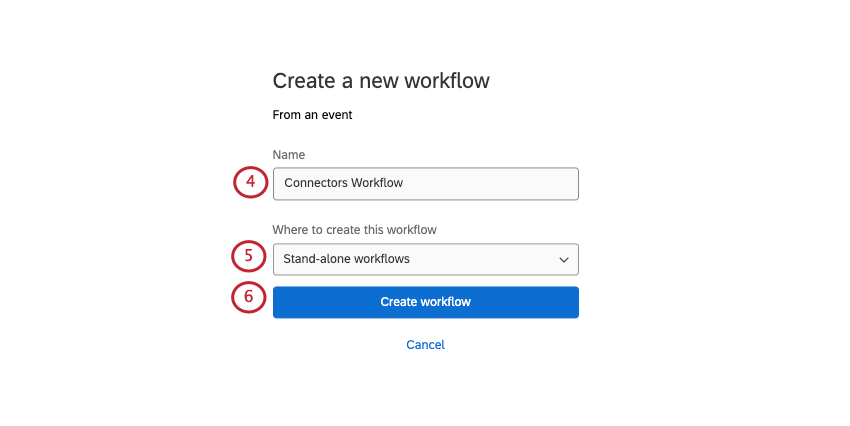This screenshot has height=426, width=850.
Task: Select the 'Stand-alone workflows' combo box text
Action: (x=346, y=260)
